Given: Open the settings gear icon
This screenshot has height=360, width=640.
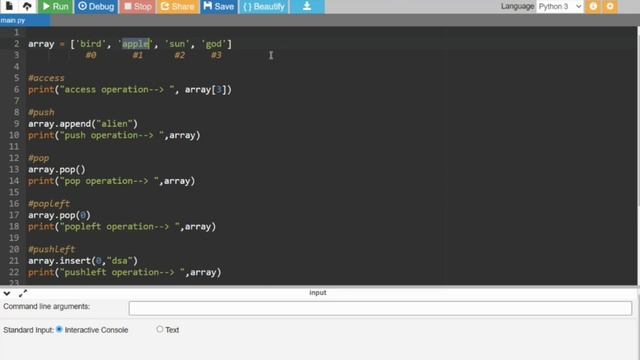Looking at the screenshot, I should pyautogui.click(x=610, y=7).
